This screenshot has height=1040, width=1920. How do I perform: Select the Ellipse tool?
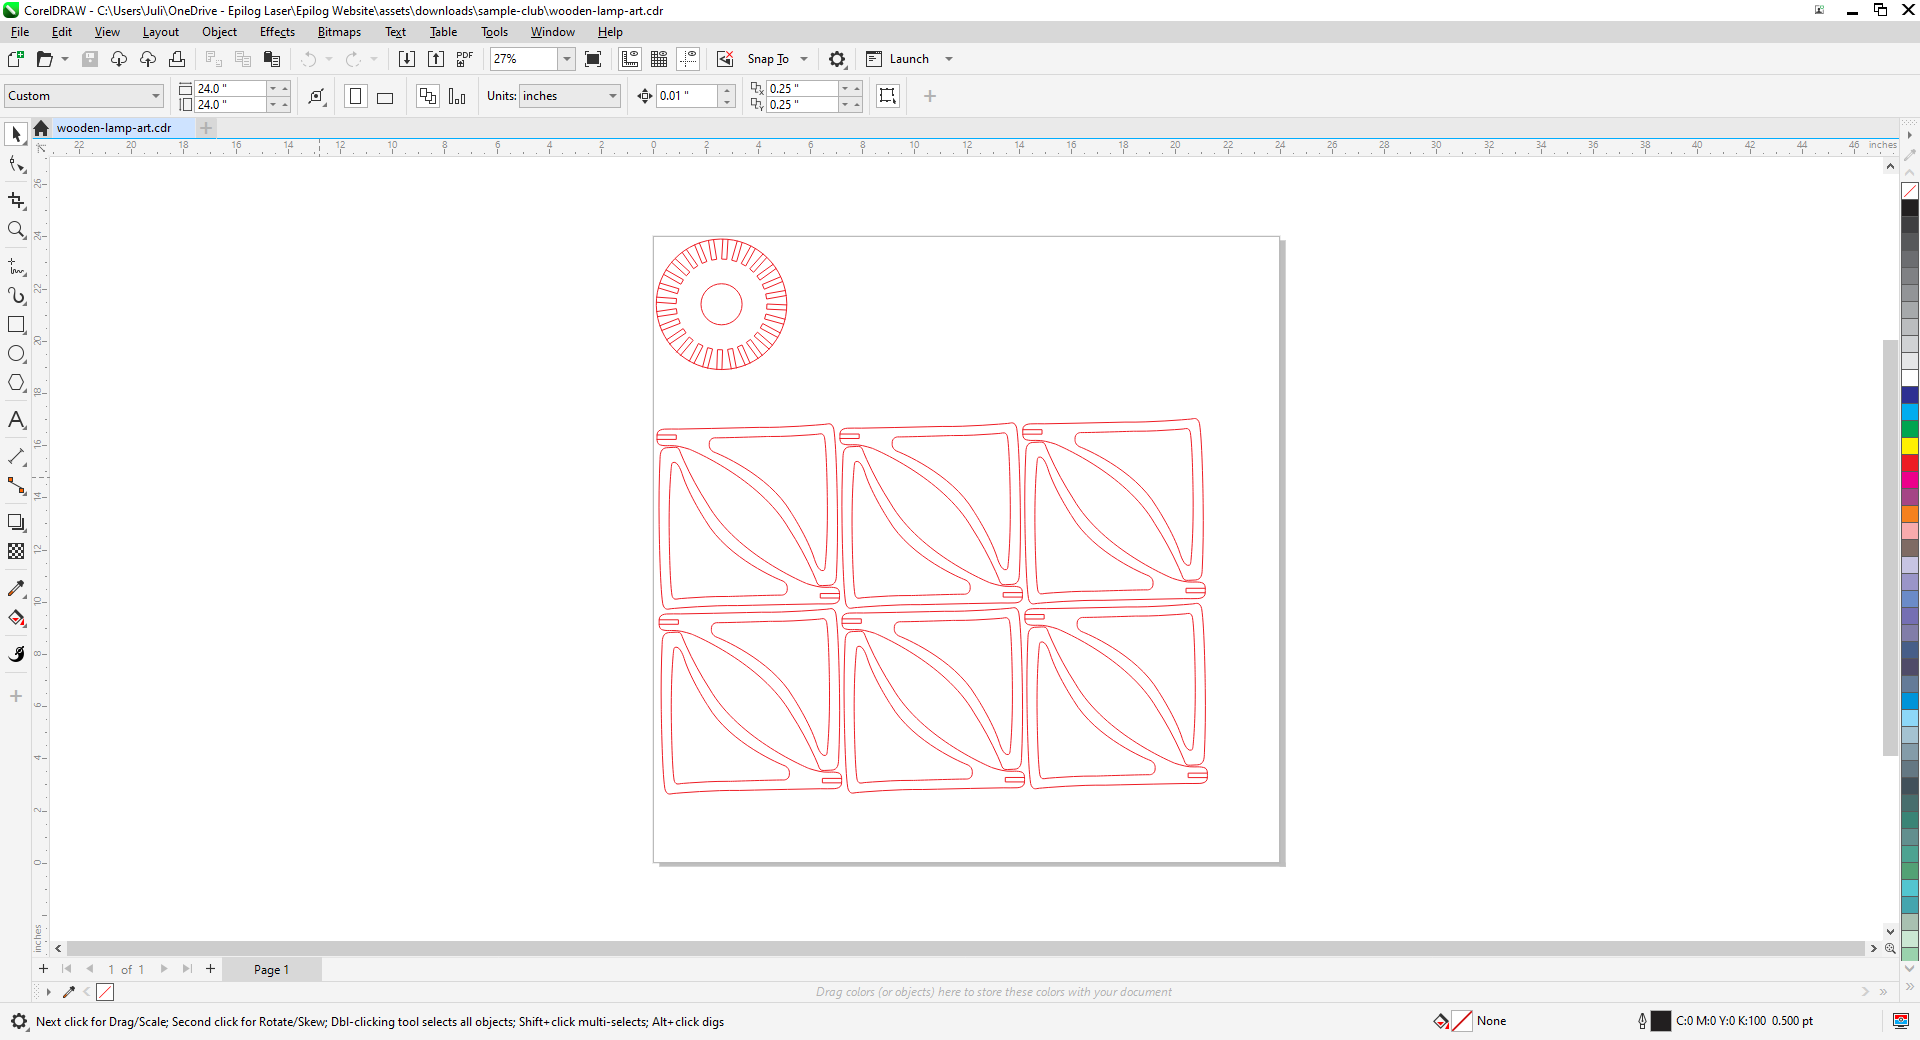[x=16, y=354]
